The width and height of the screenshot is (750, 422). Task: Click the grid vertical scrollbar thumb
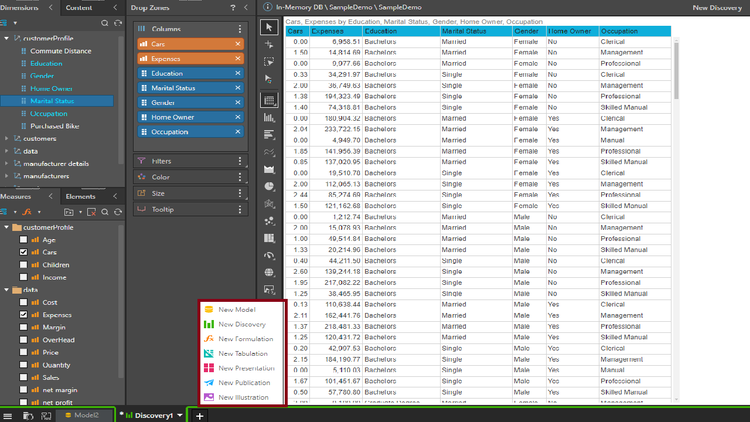pyautogui.click(x=676, y=70)
